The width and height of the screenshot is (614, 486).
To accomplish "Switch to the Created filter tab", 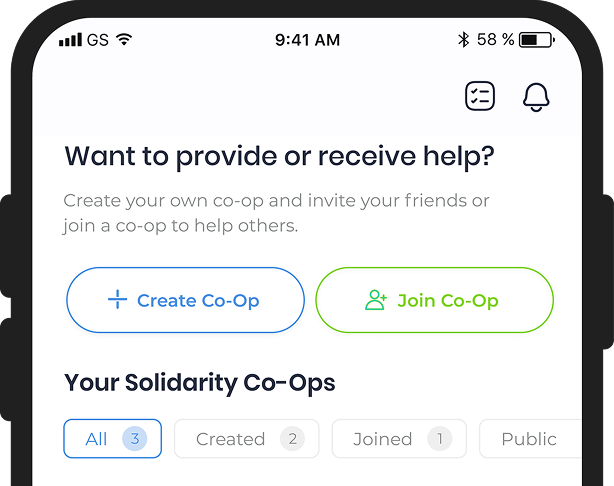I will tap(247, 439).
